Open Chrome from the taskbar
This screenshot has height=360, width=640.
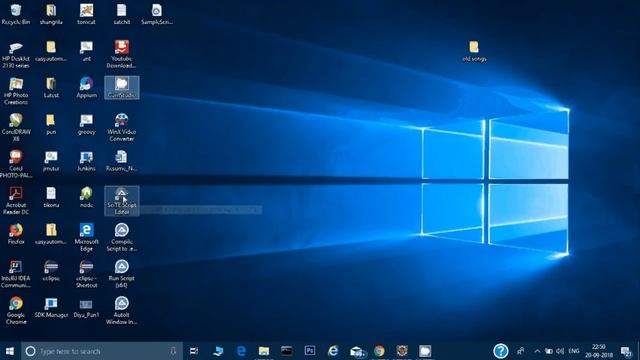click(379, 351)
